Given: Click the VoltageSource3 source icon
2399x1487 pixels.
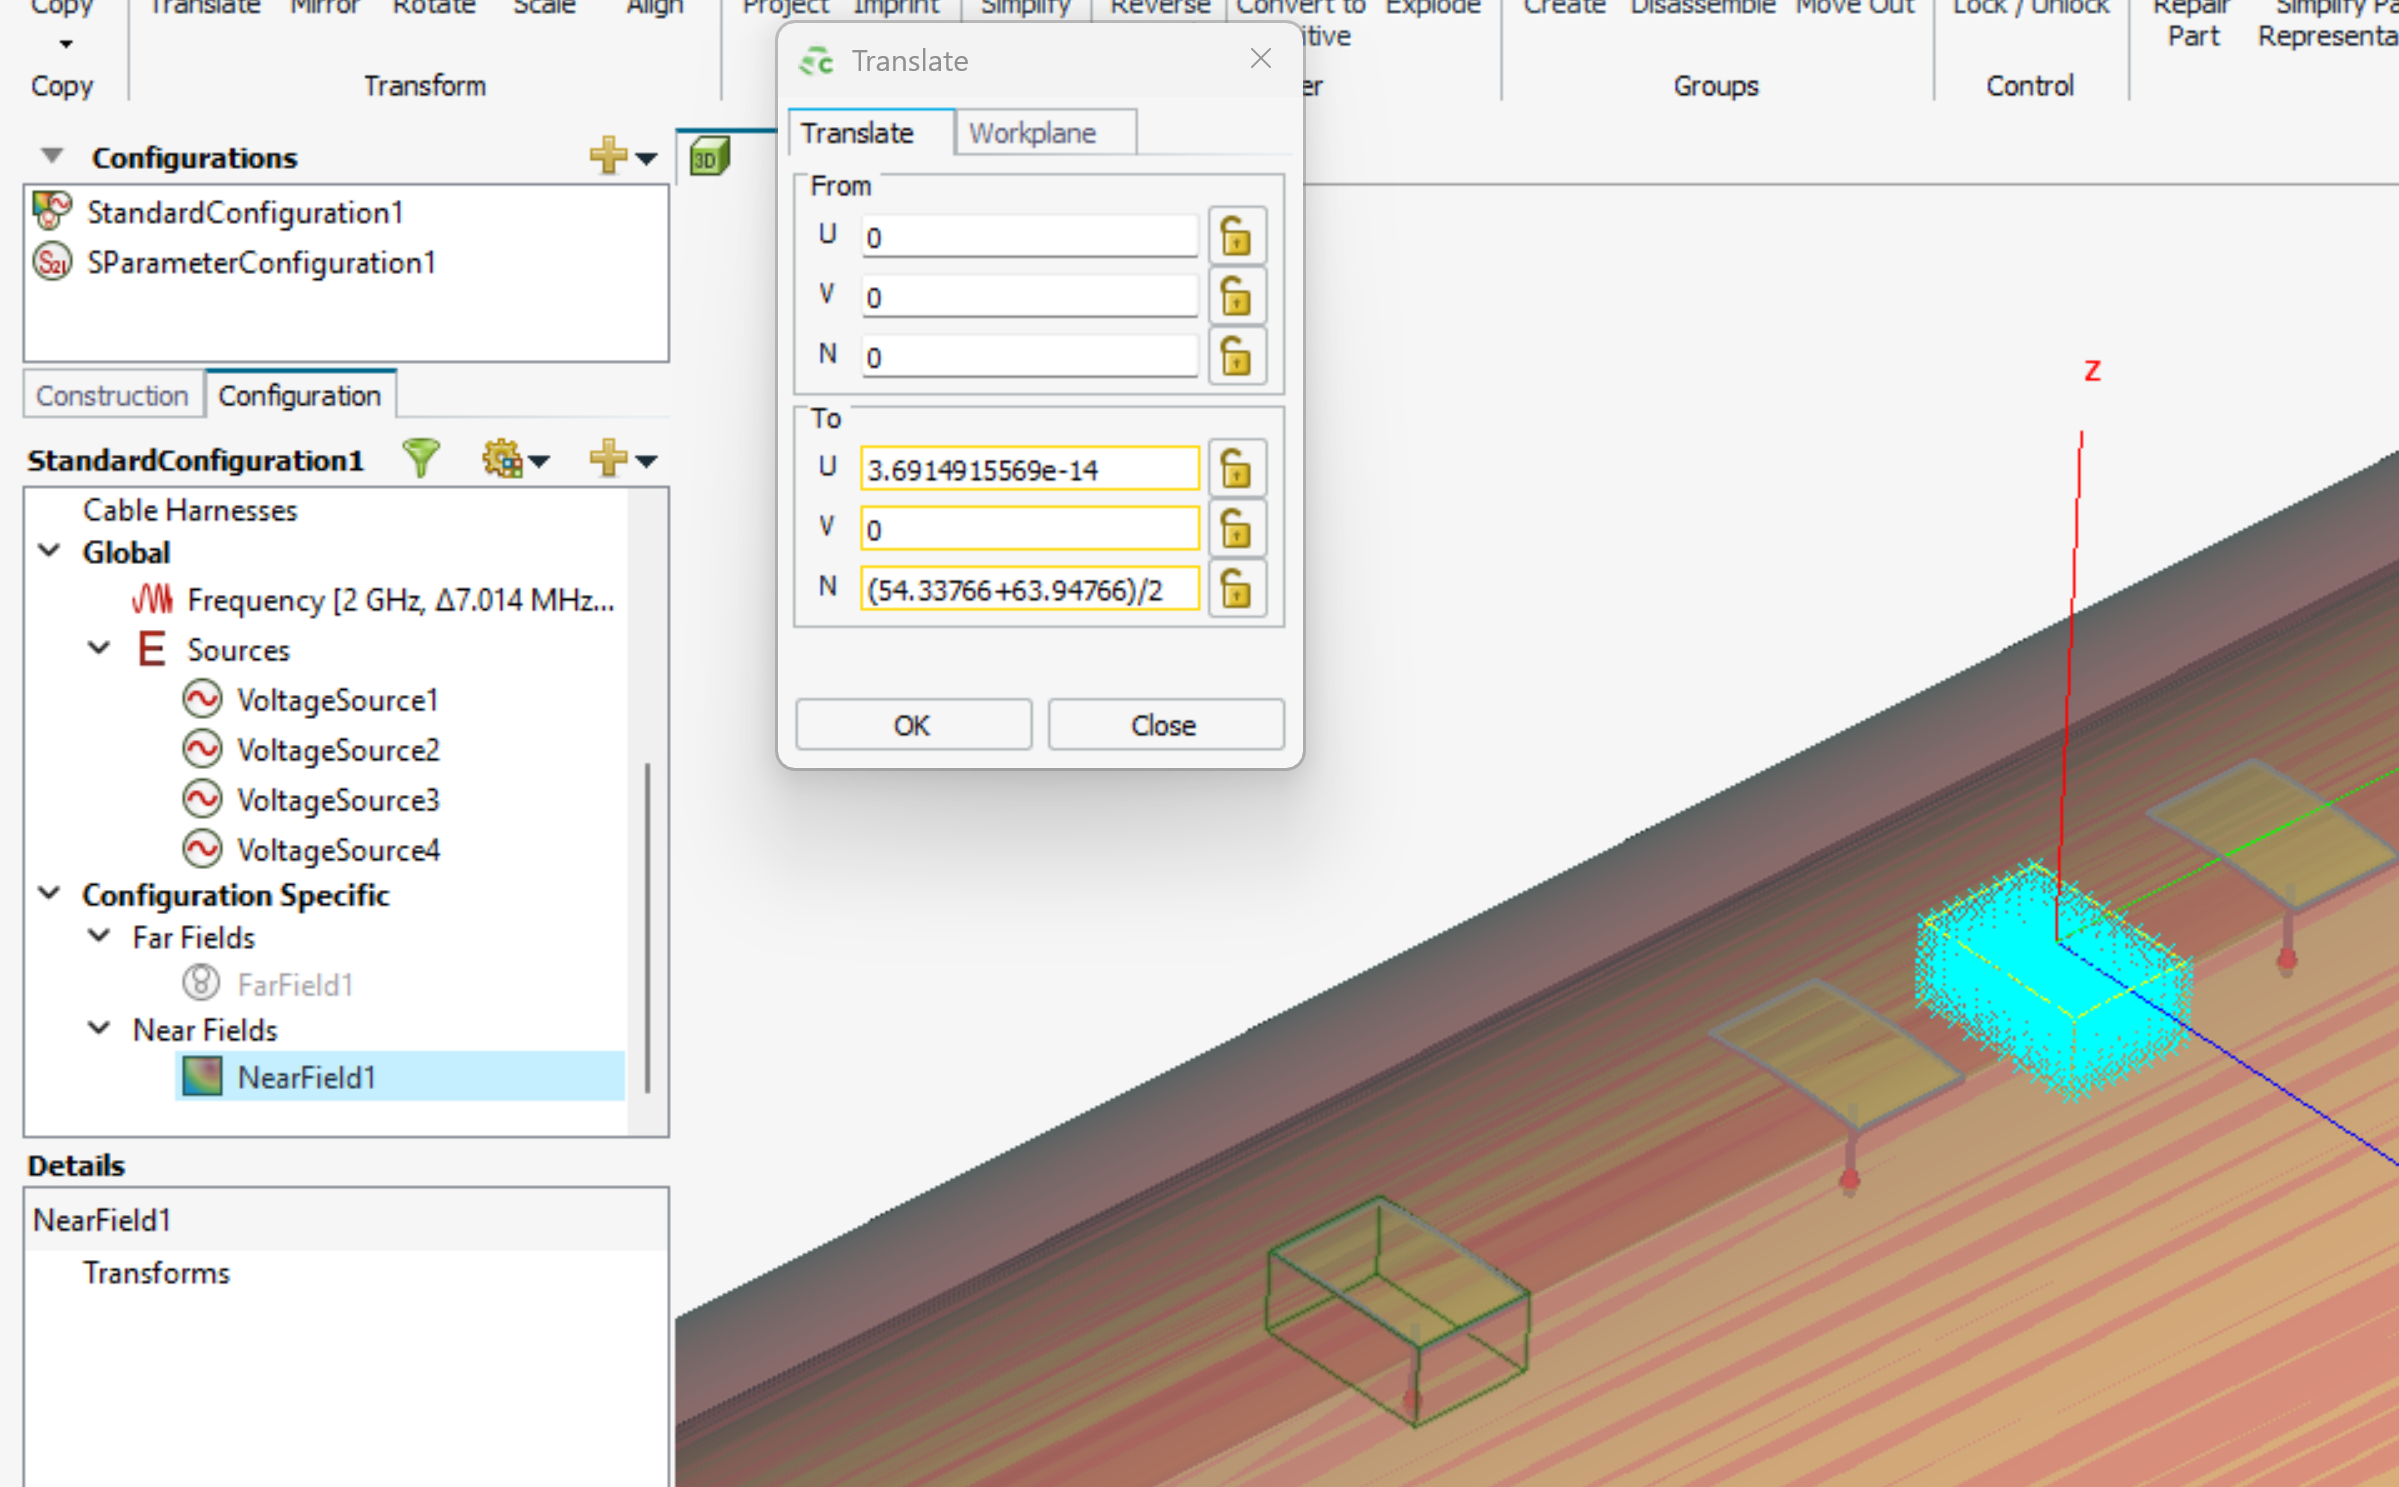Looking at the screenshot, I should [202, 799].
